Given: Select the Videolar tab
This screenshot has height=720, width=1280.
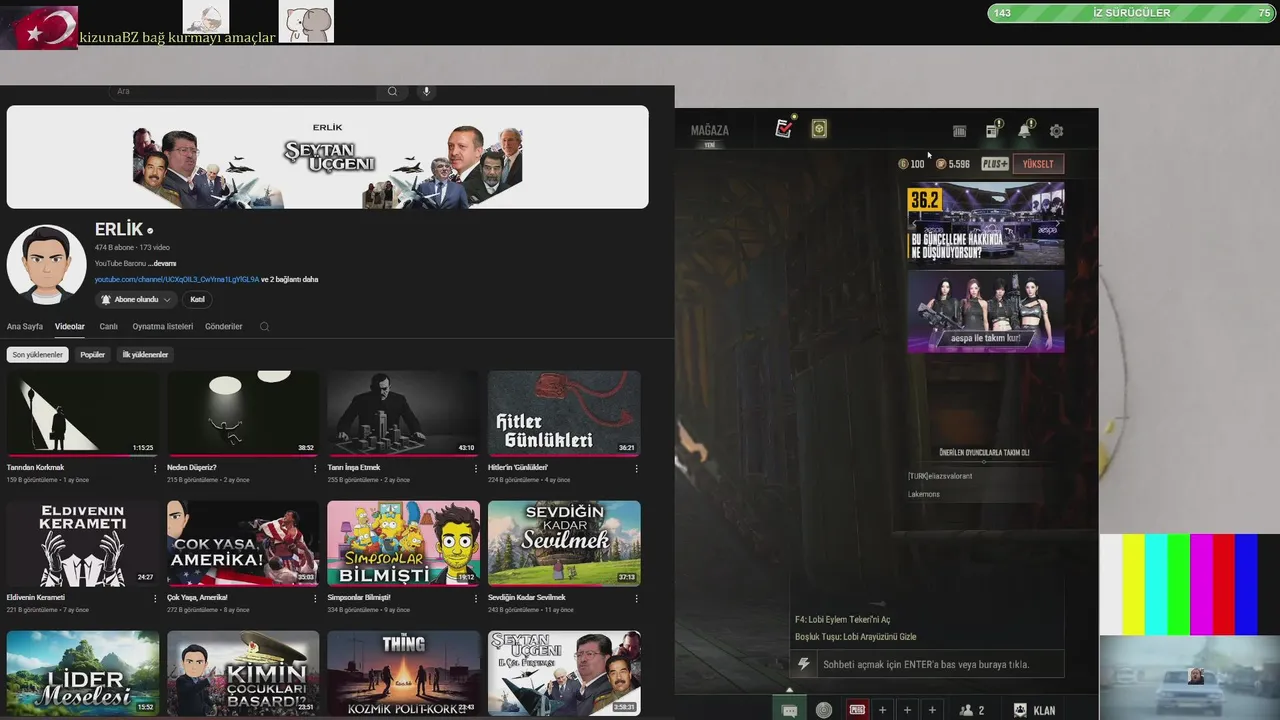Looking at the screenshot, I should coord(70,326).
